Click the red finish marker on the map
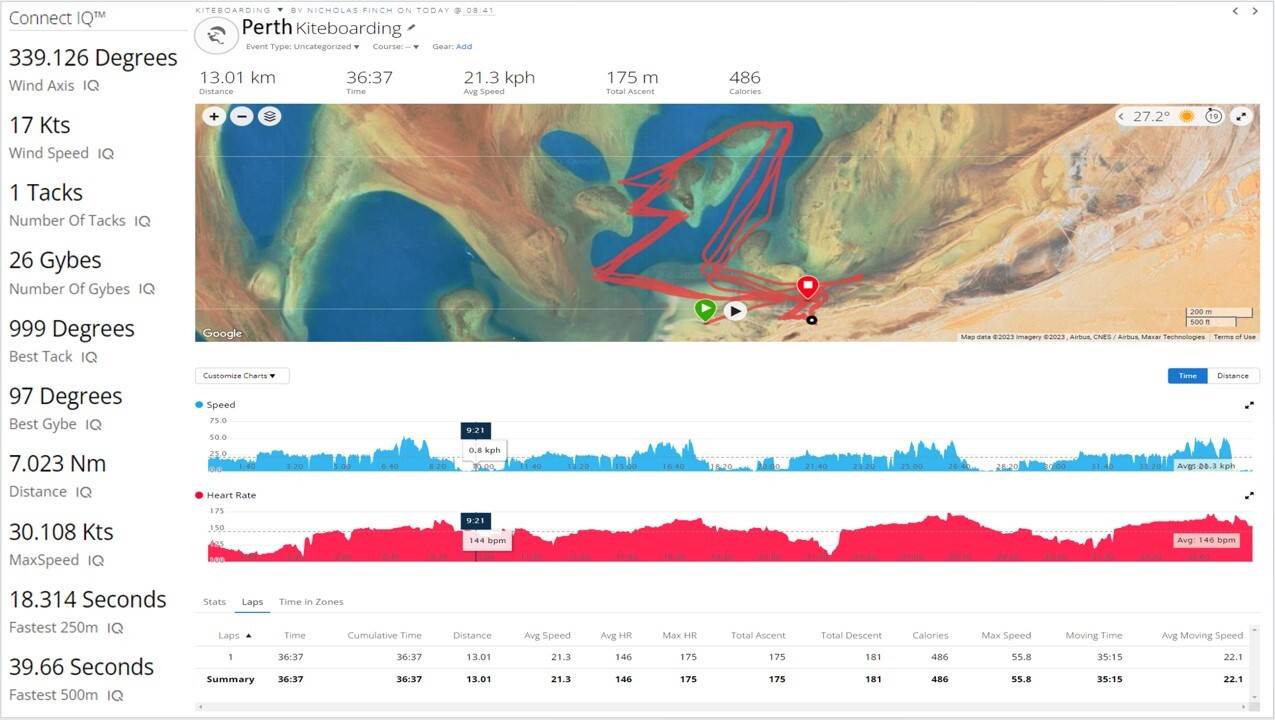Screen dimensions: 1275x720 click(x=807, y=287)
